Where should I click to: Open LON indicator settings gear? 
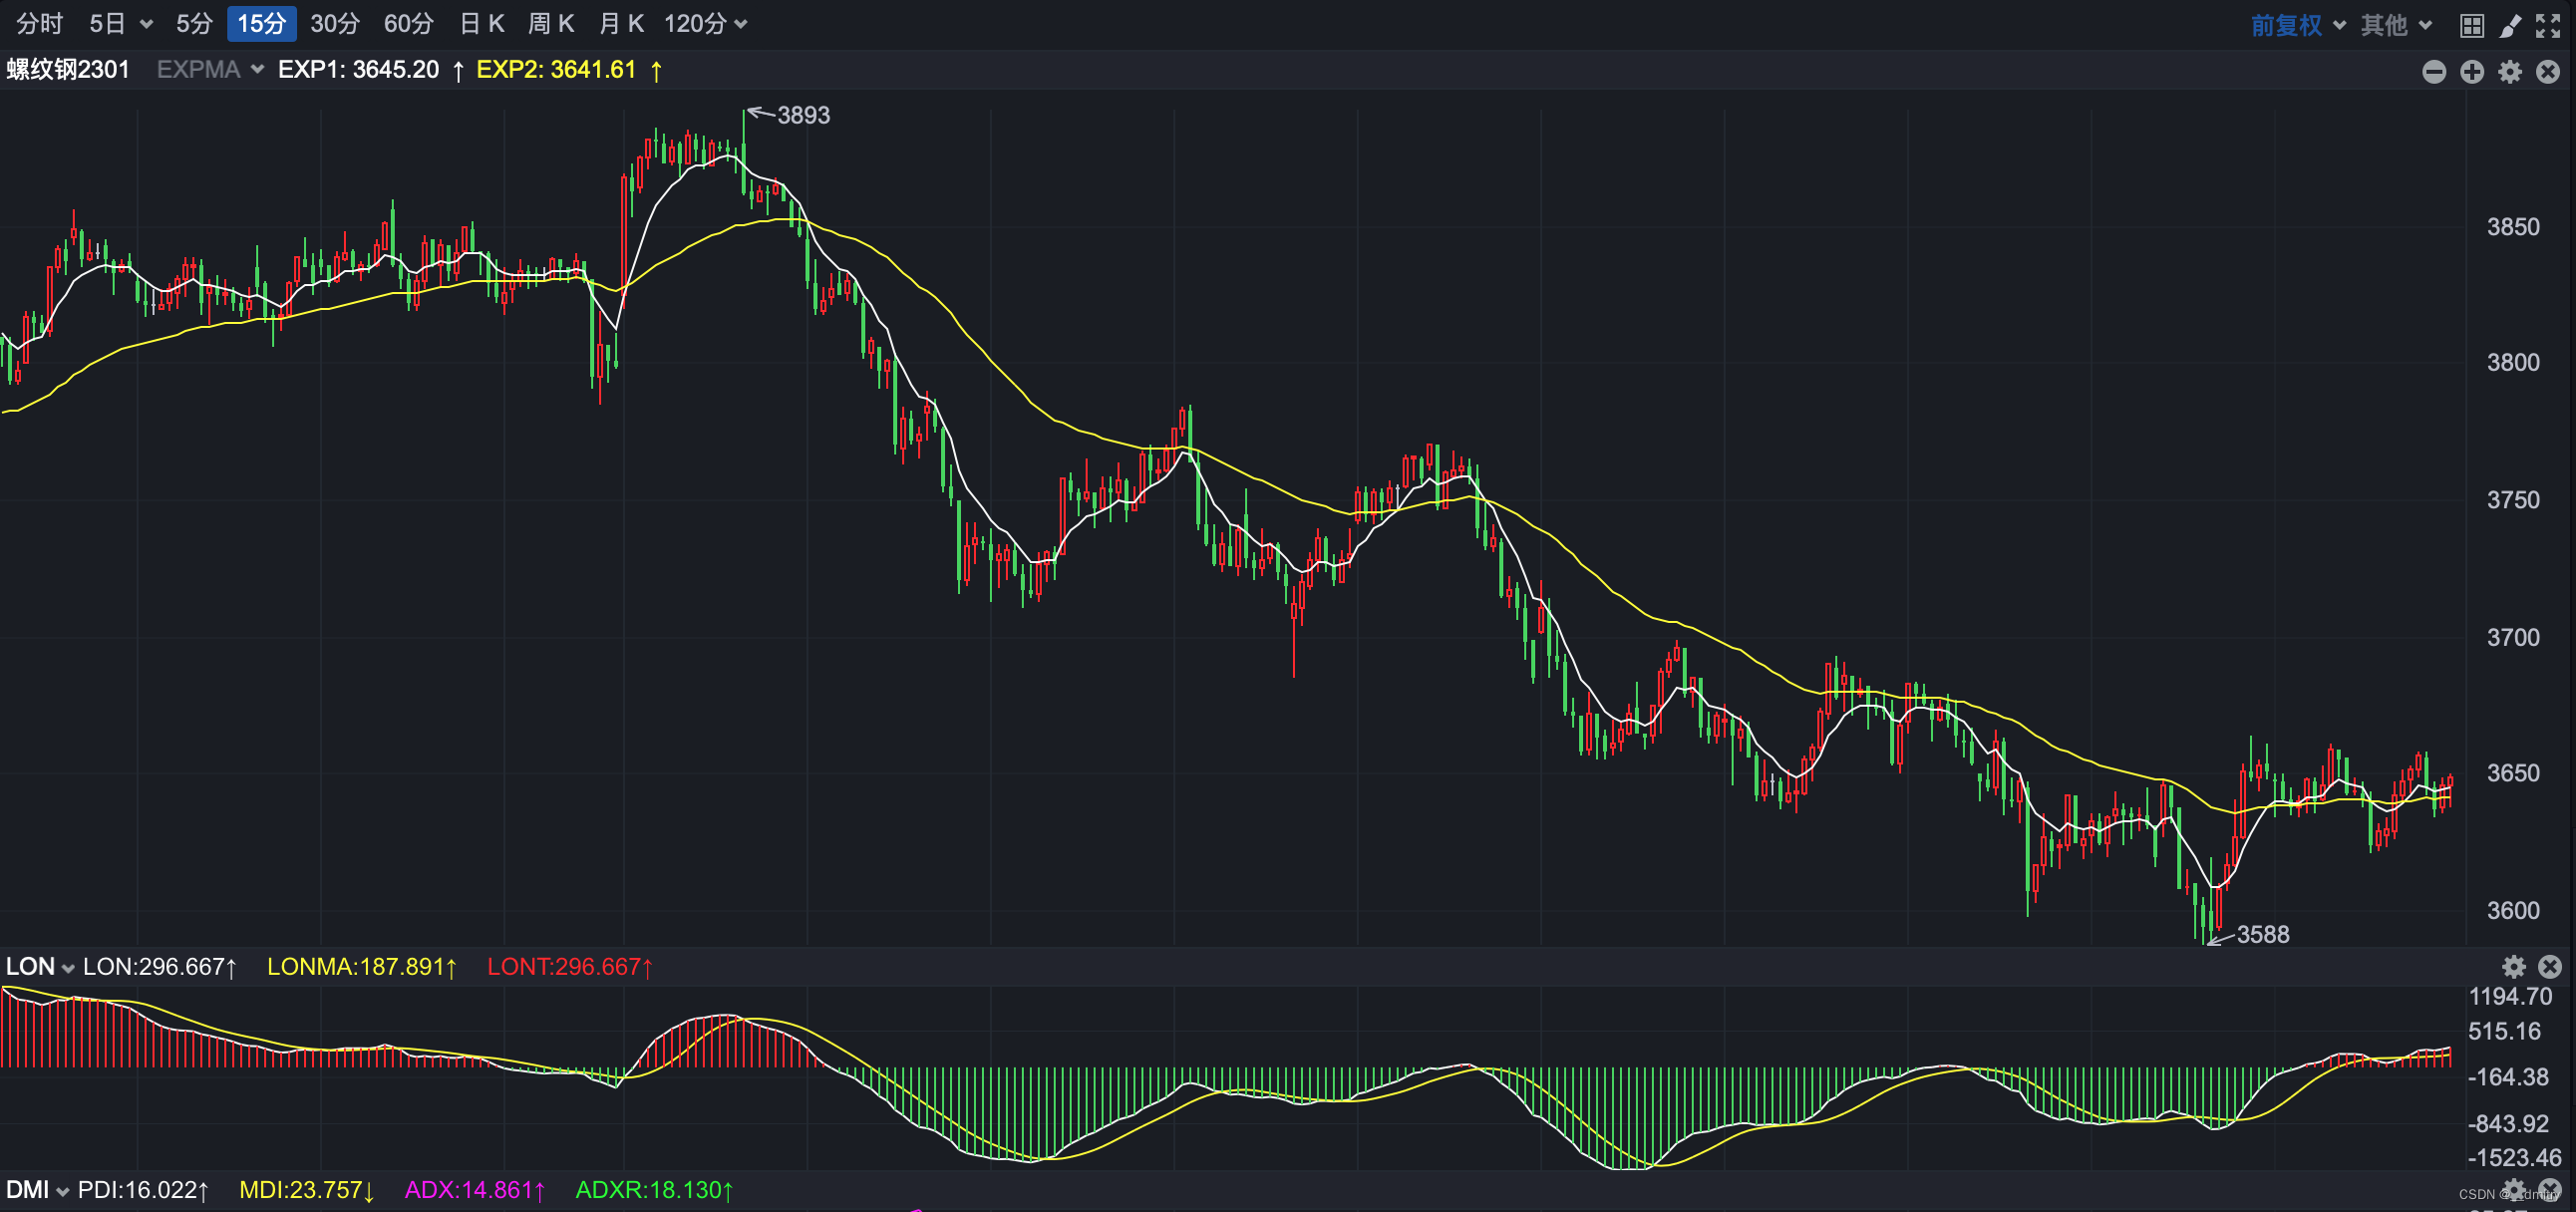tap(2513, 966)
